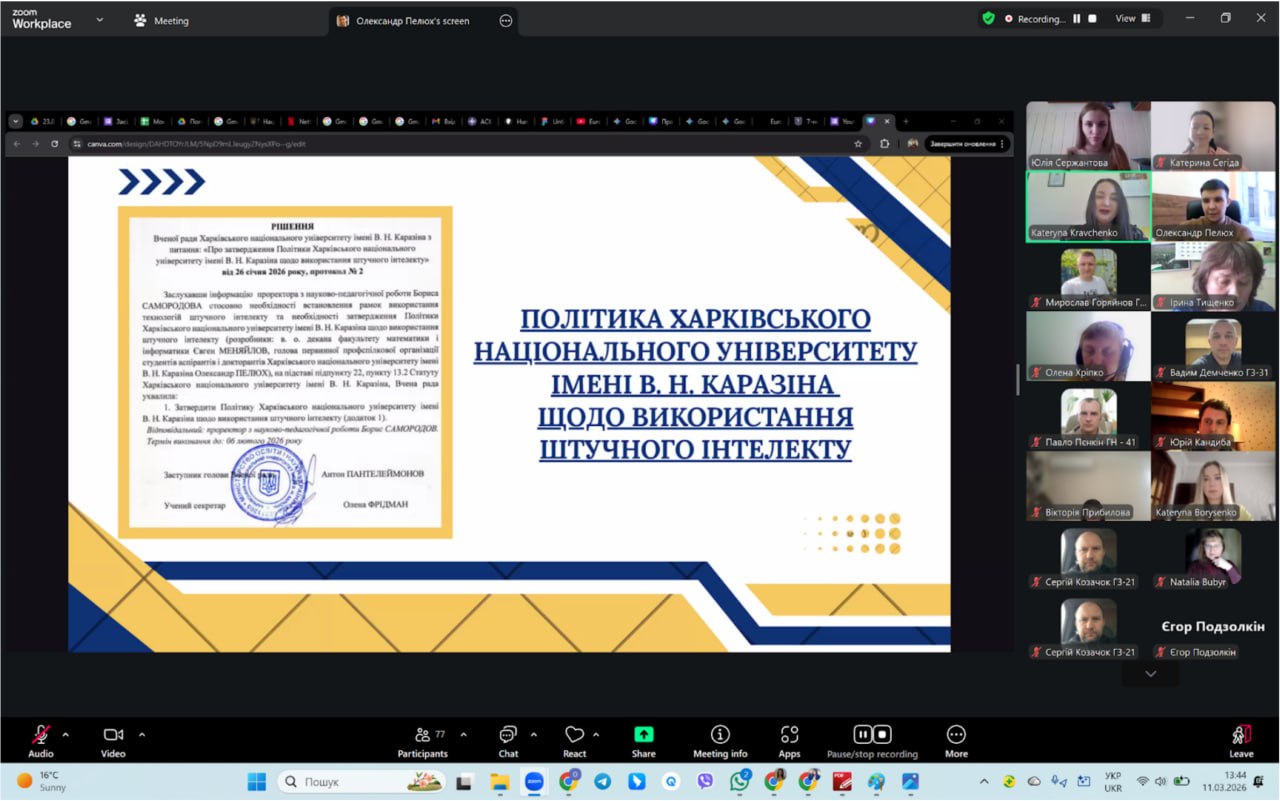Expand video options arrow next to Video

[x=142, y=734]
